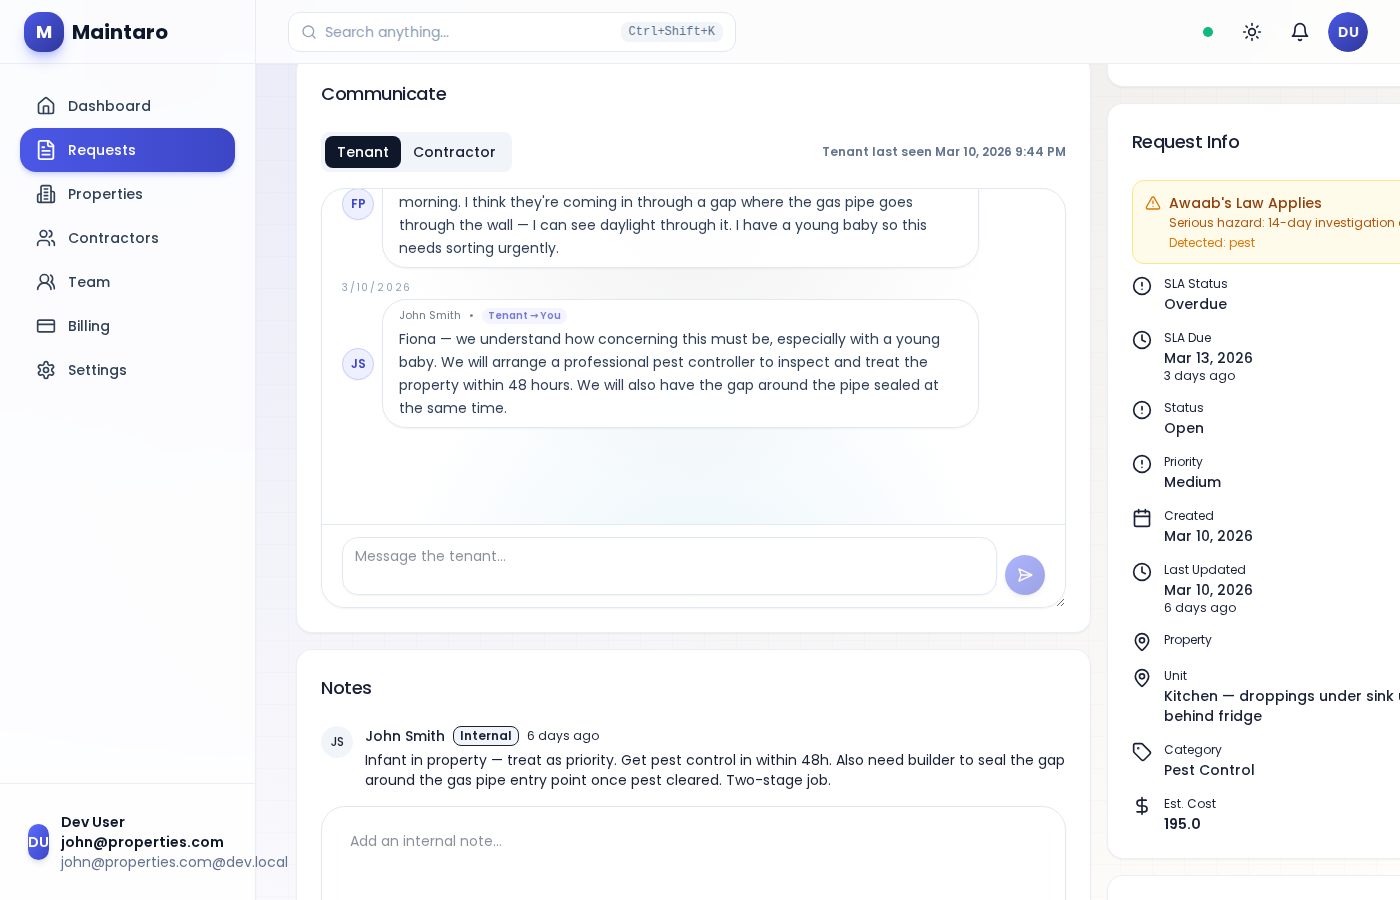The image size is (1400, 900).
Task: Click the green online status dot
Action: coord(1208,32)
